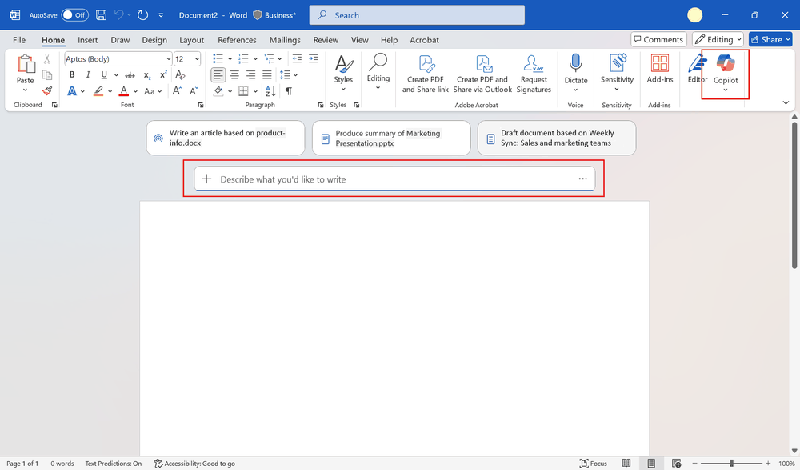The height and width of the screenshot is (470, 800).
Task: Select the Format Painter brush
Action: click(47, 91)
